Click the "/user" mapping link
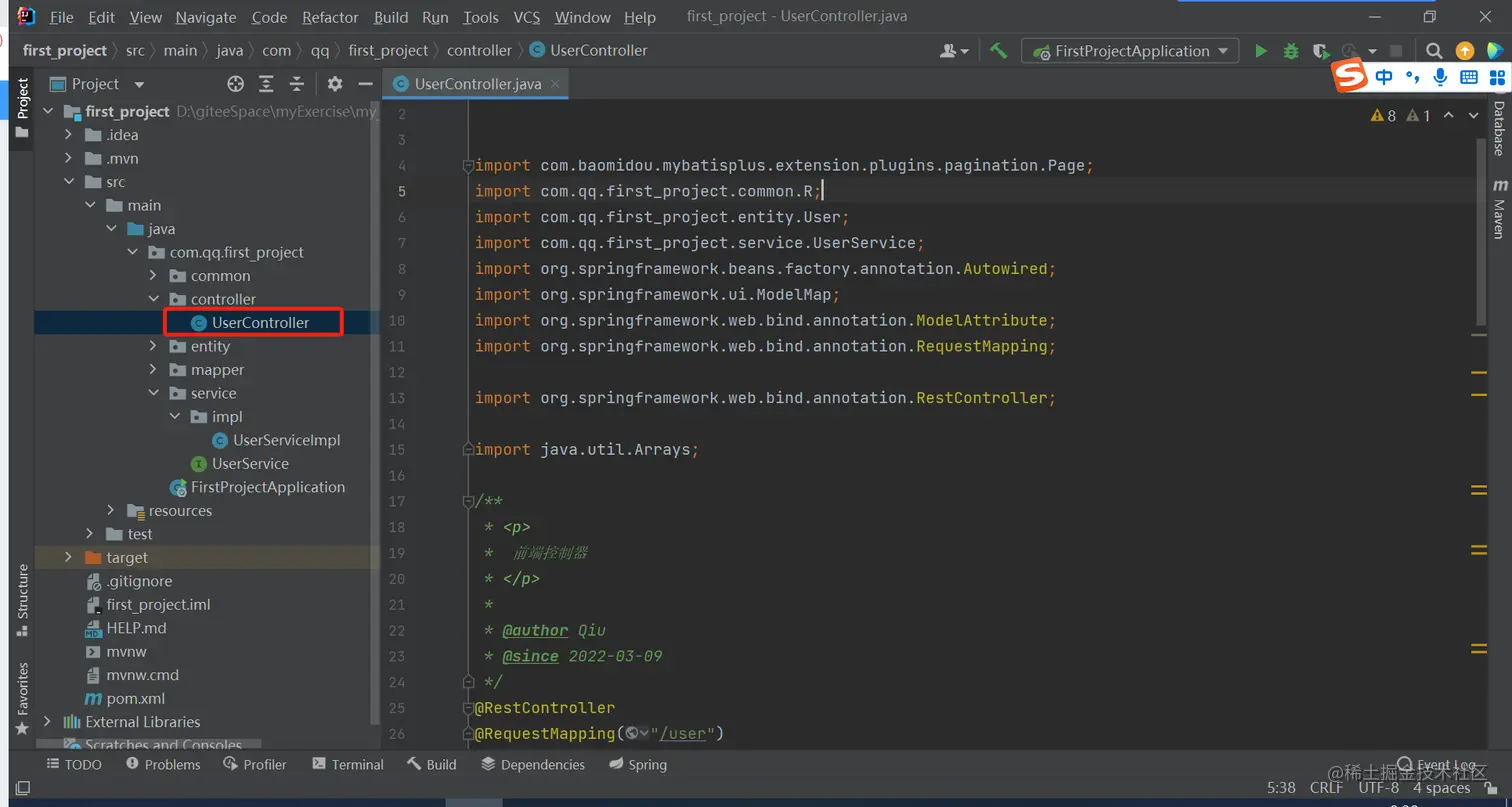Image resolution: width=1512 pixels, height=807 pixels. (x=685, y=734)
